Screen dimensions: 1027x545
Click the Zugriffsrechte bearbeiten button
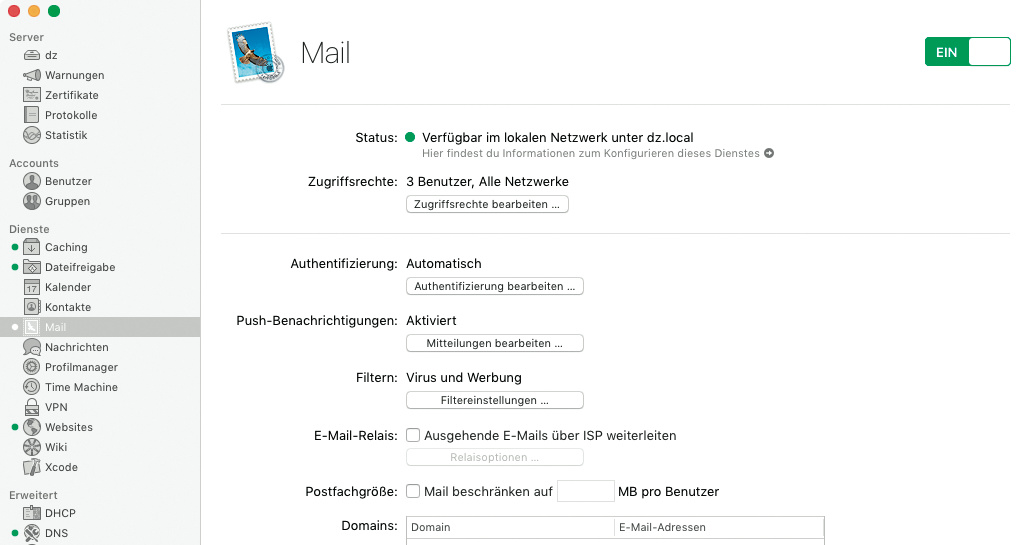[x=487, y=204]
